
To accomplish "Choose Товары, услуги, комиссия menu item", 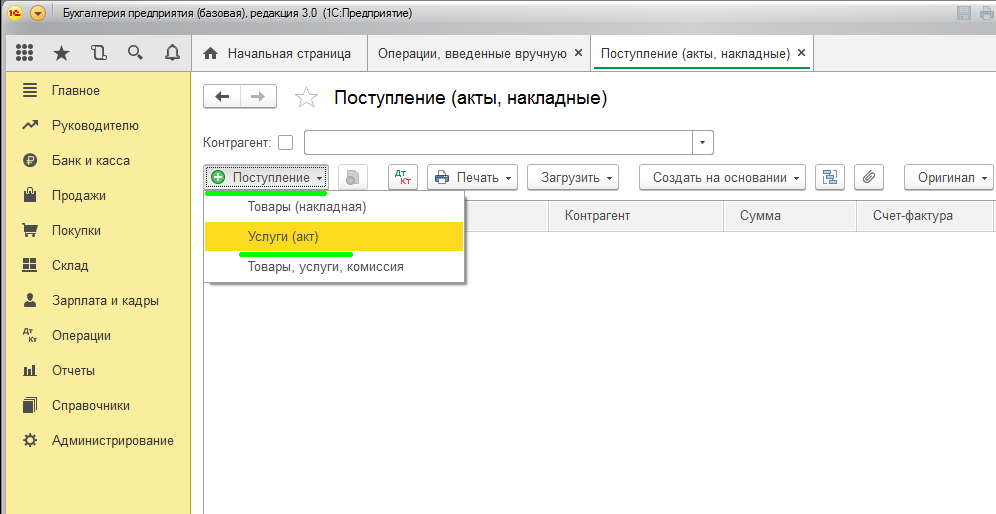I will (334, 267).
